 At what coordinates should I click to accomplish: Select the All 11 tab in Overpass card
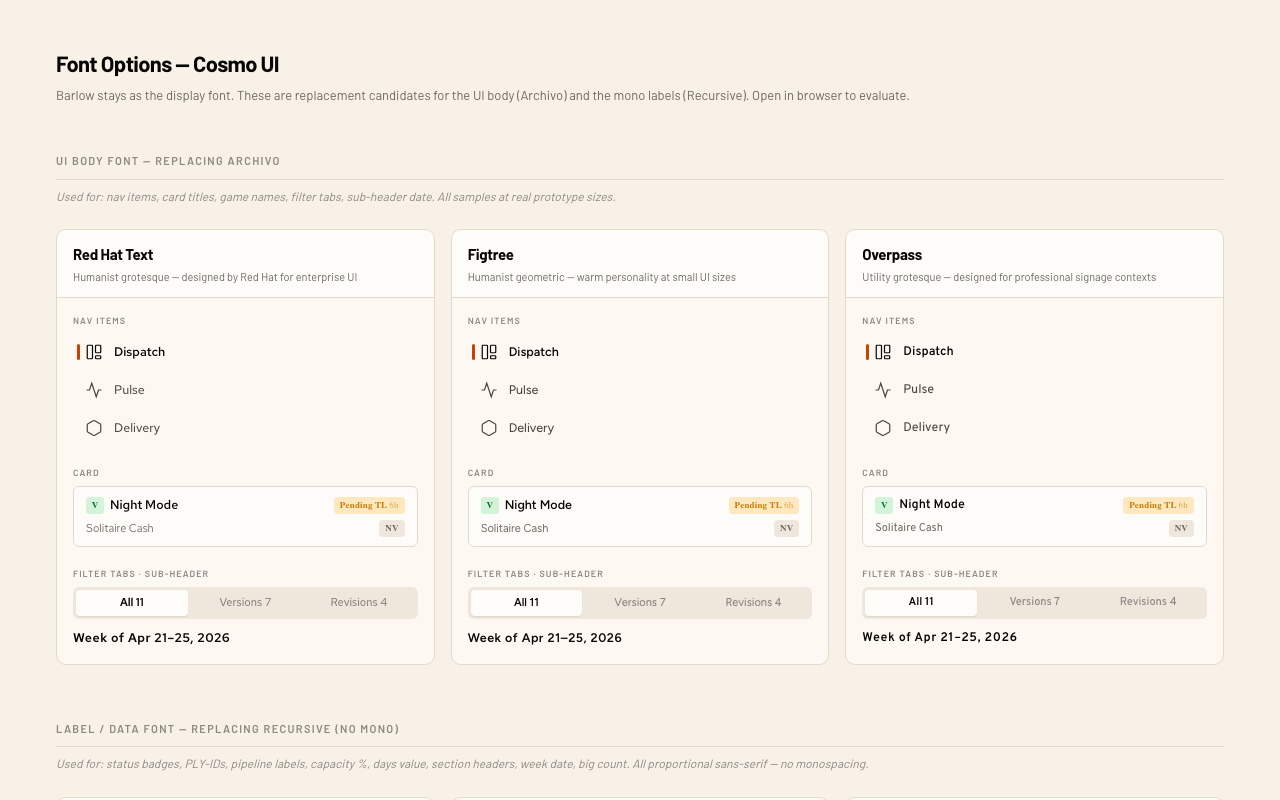[921, 602]
